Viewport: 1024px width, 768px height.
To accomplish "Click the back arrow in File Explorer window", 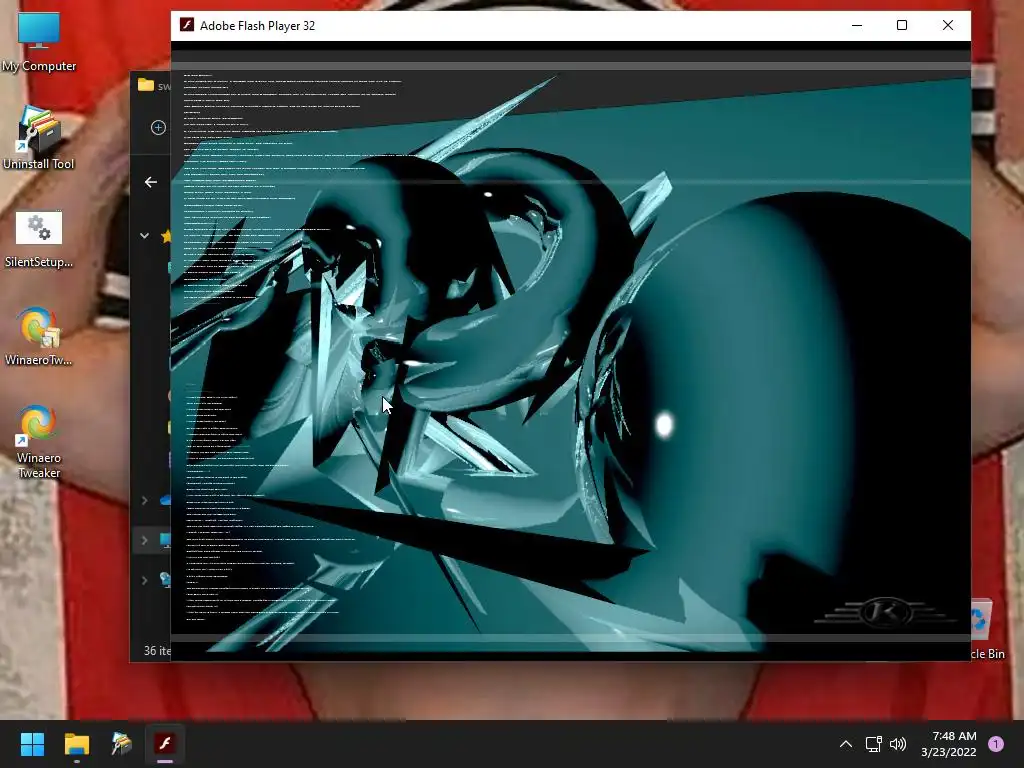I will [151, 182].
